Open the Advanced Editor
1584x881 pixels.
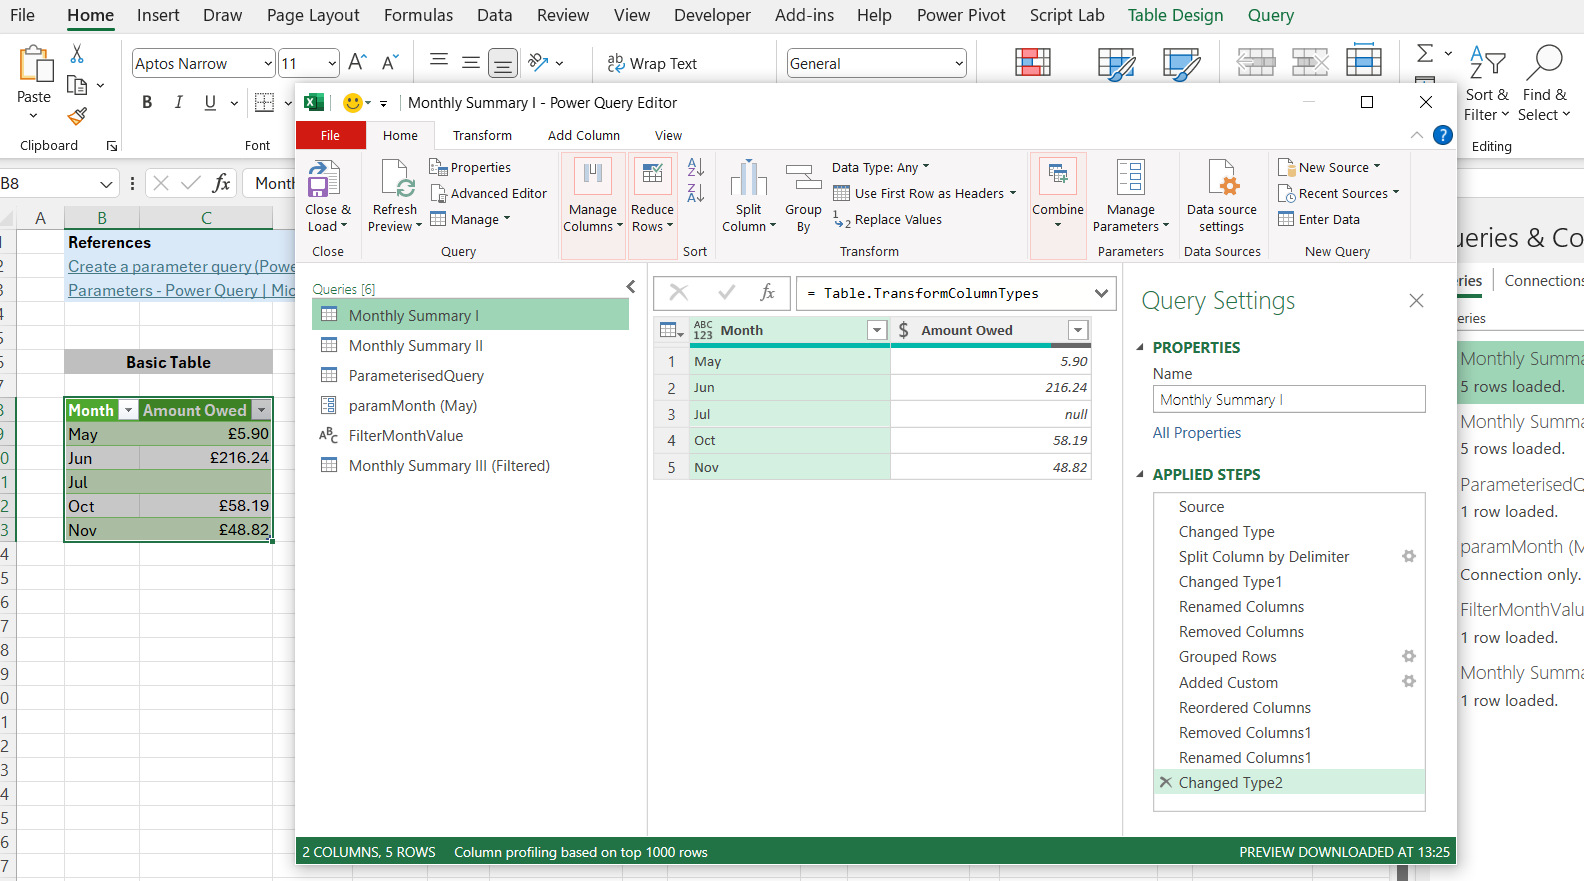[x=489, y=193]
